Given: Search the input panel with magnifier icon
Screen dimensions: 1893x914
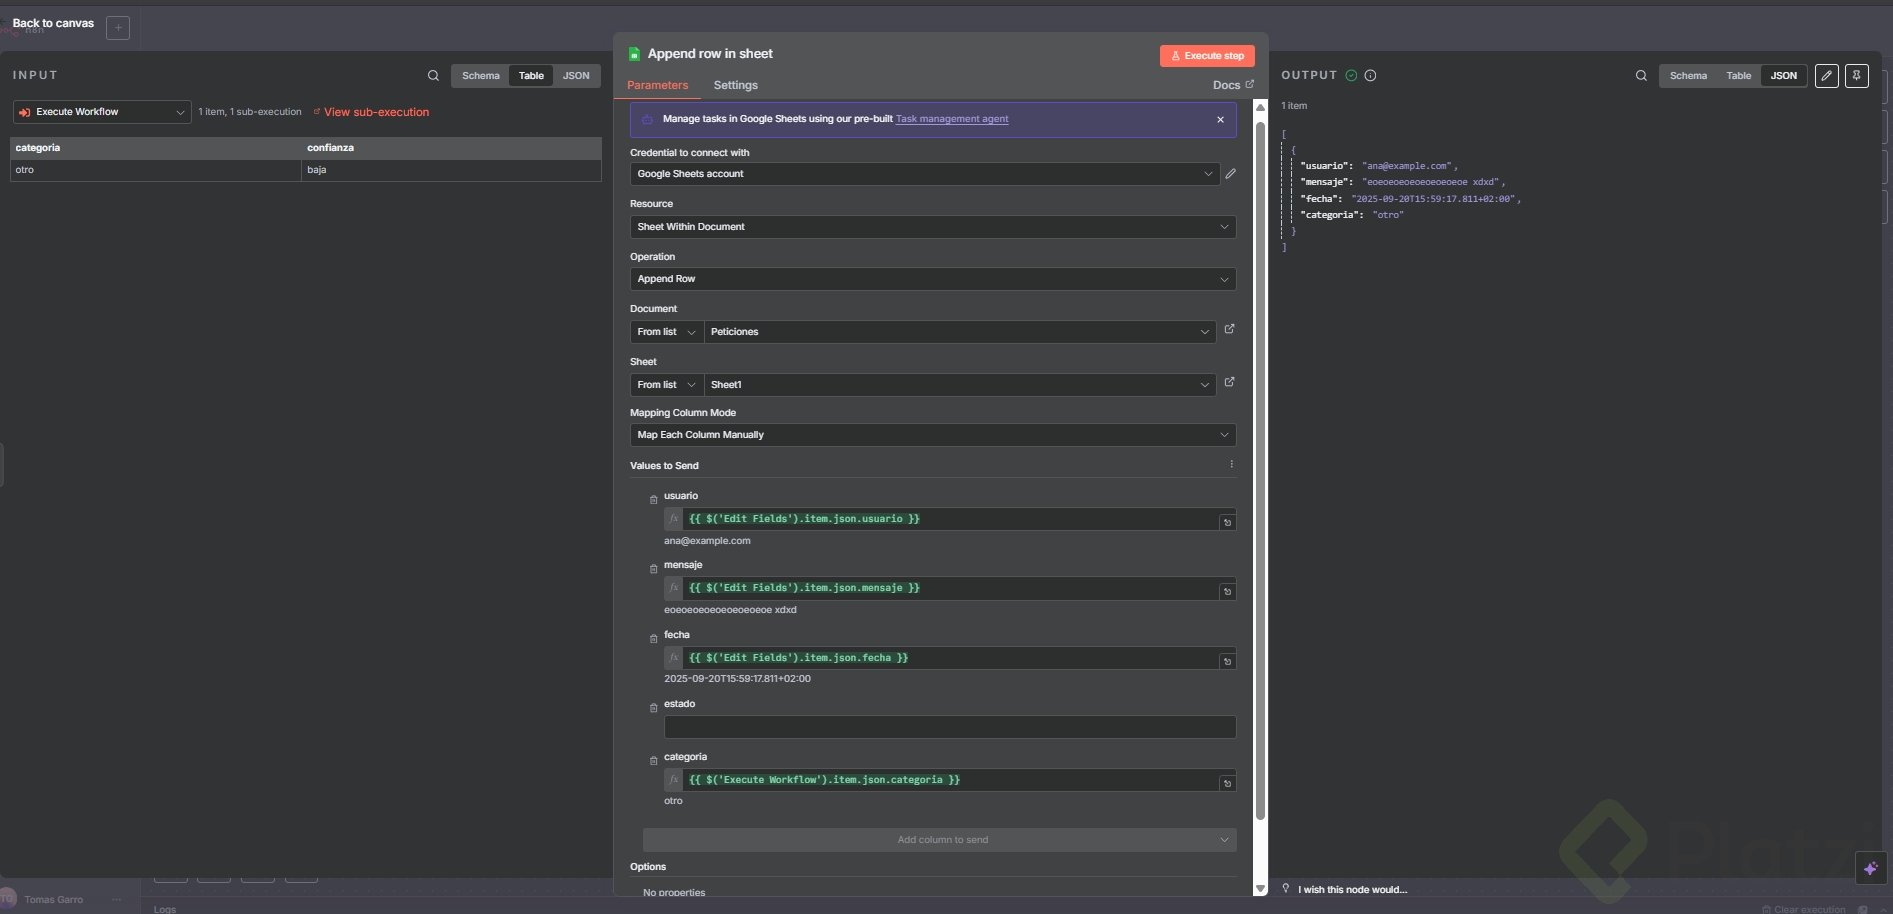Looking at the screenshot, I should tap(433, 76).
